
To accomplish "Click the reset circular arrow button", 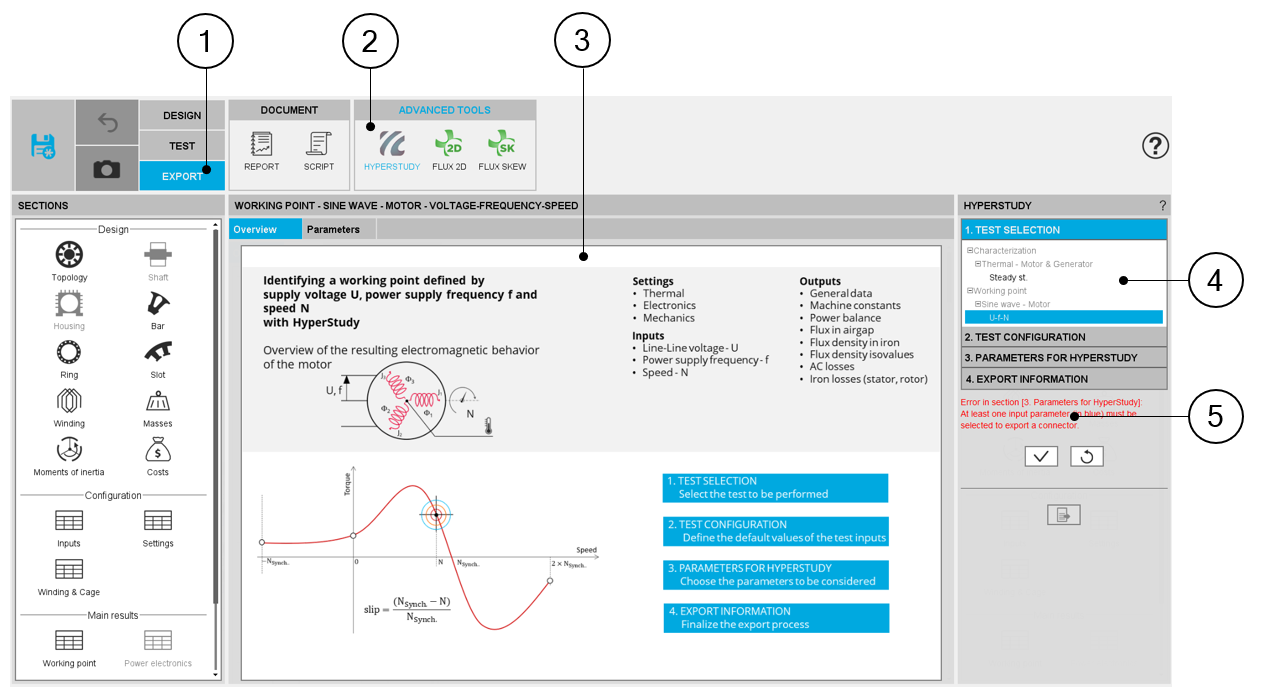I will (x=1087, y=456).
